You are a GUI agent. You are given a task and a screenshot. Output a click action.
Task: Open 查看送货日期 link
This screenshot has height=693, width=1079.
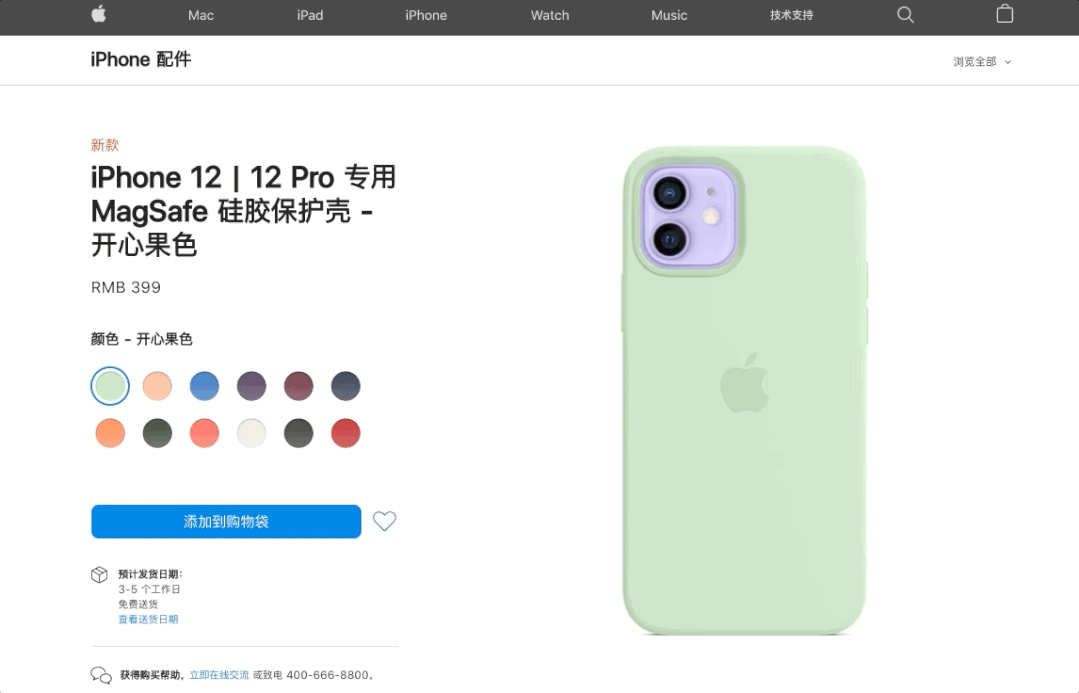[x=148, y=619]
